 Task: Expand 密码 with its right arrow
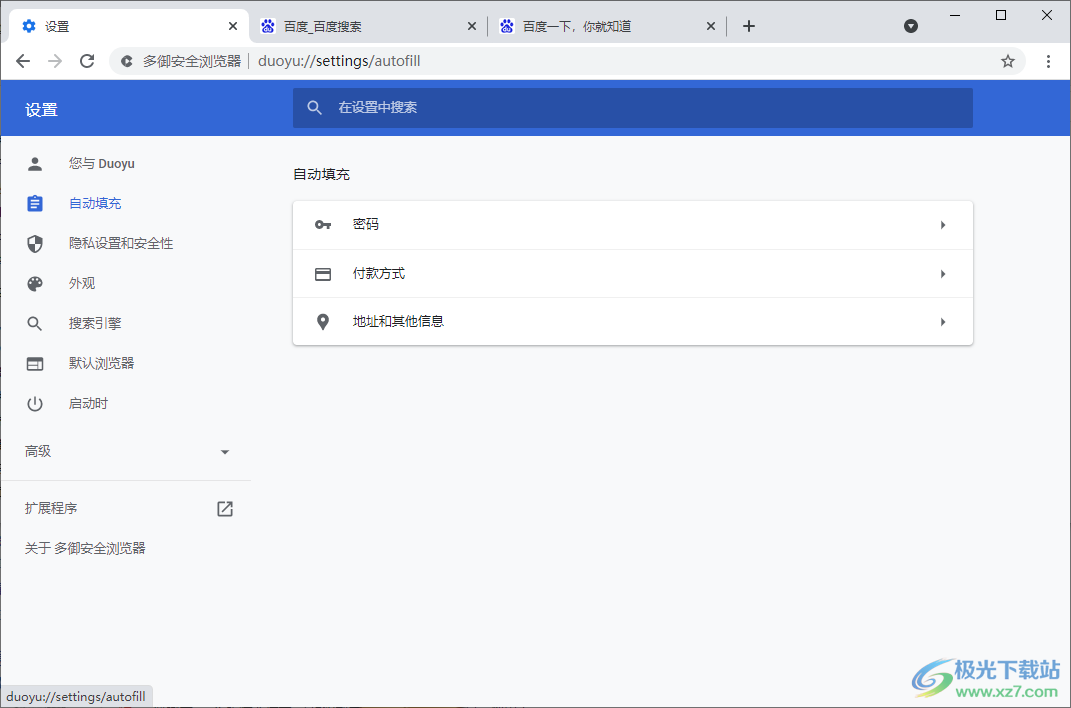click(943, 225)
